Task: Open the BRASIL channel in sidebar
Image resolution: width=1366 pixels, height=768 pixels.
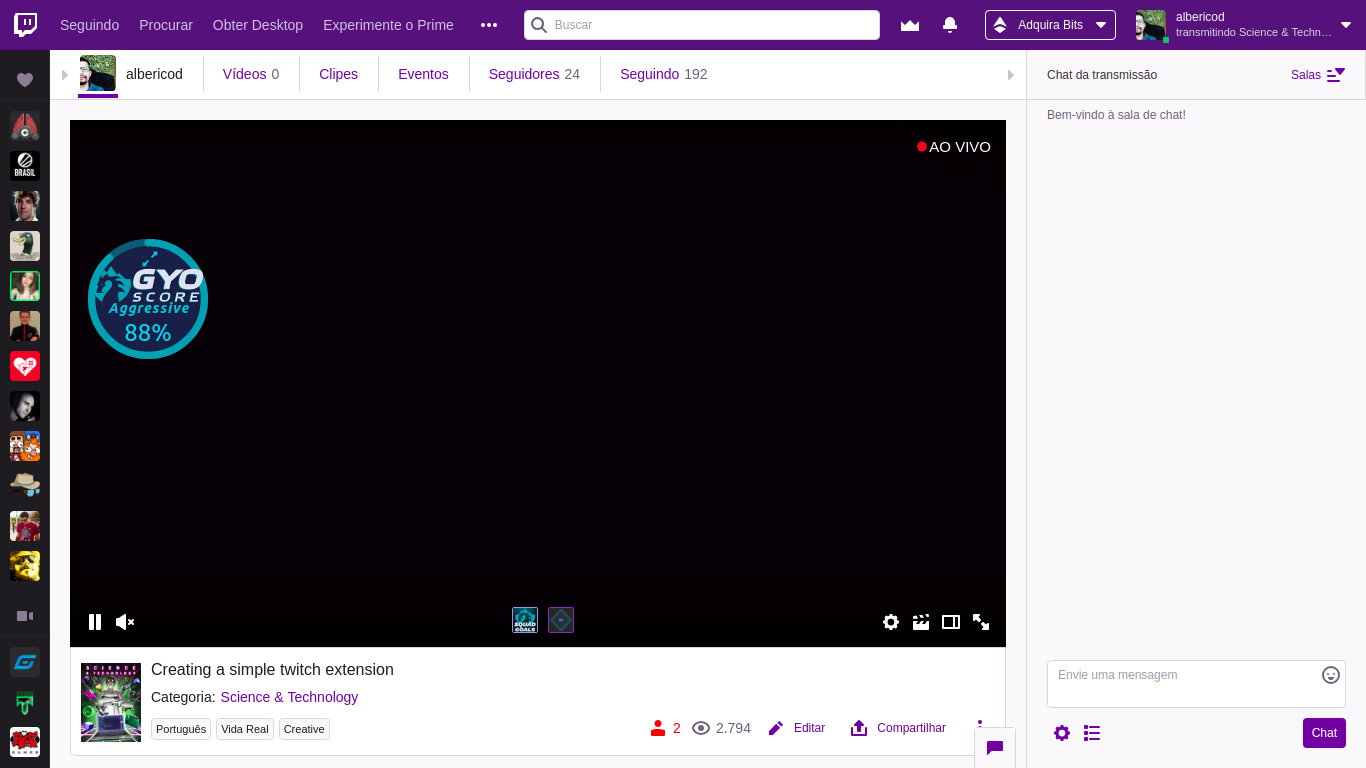Action: (x=25, y=166)
